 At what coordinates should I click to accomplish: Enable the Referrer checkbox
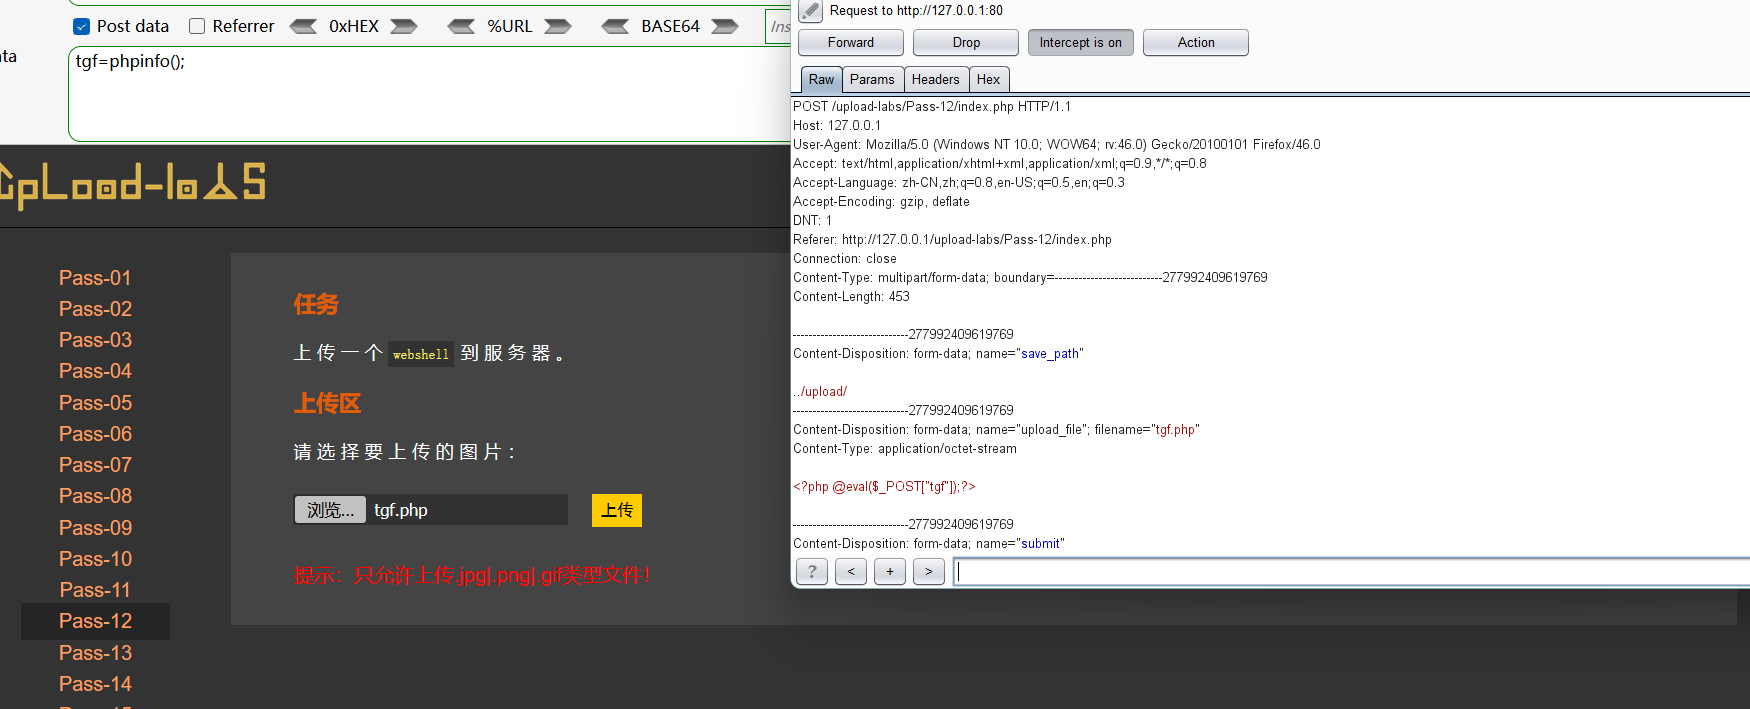click(x=197, y=26)
